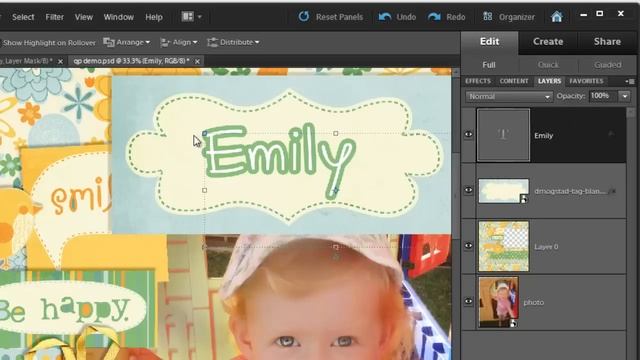Screen dimensions: 640x360
Task: Click the style icon on the Emily layer
Action: 611,134
